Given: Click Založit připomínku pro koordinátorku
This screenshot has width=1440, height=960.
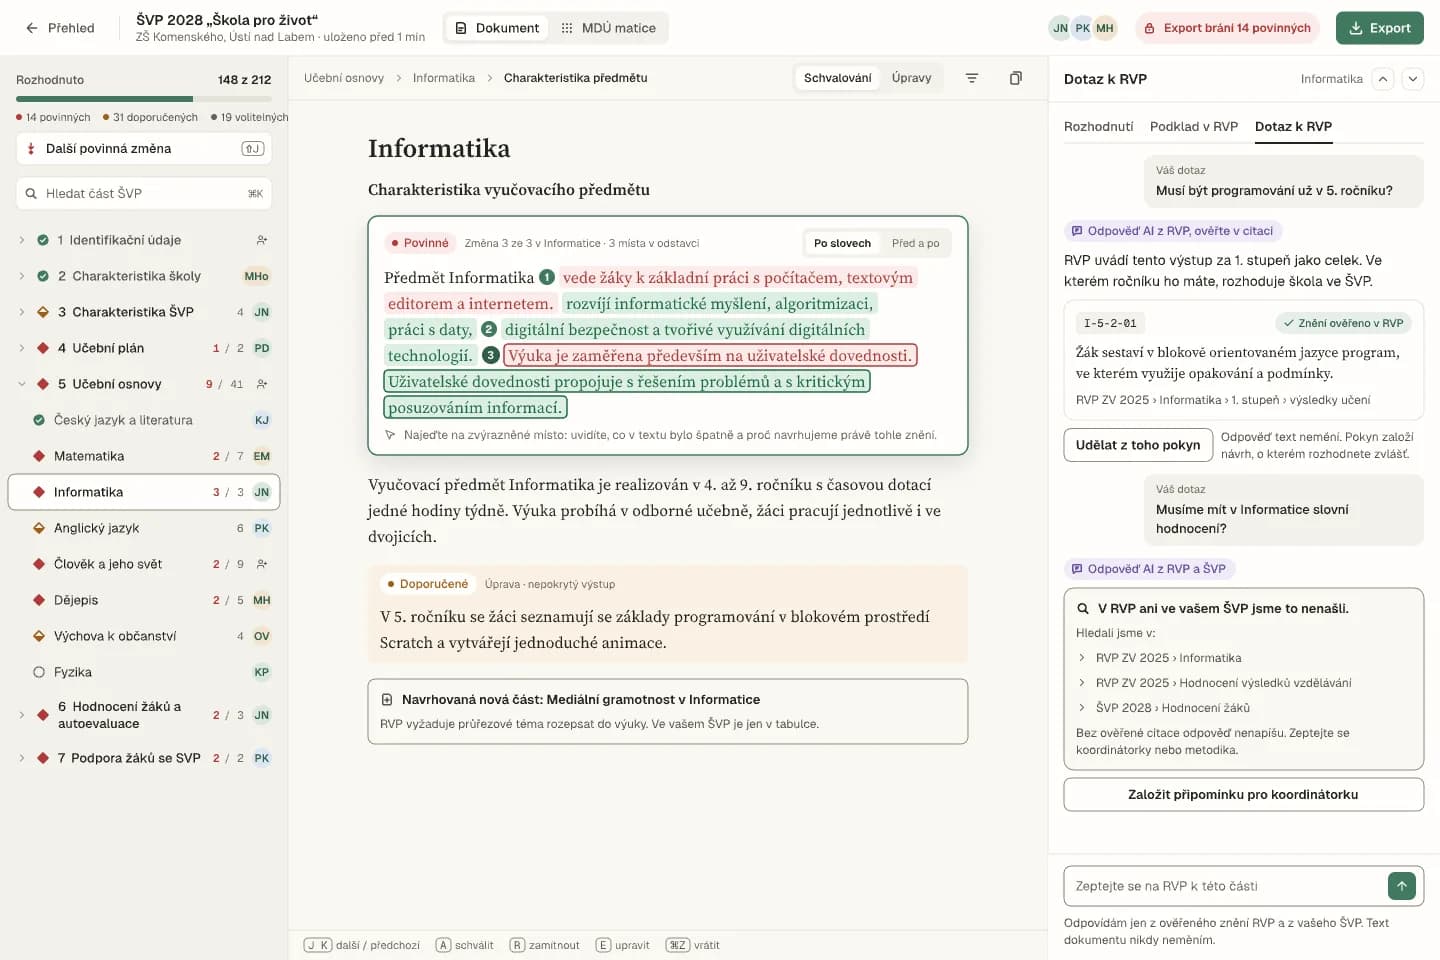Looking at the screenshot, I should point(1243,795).
